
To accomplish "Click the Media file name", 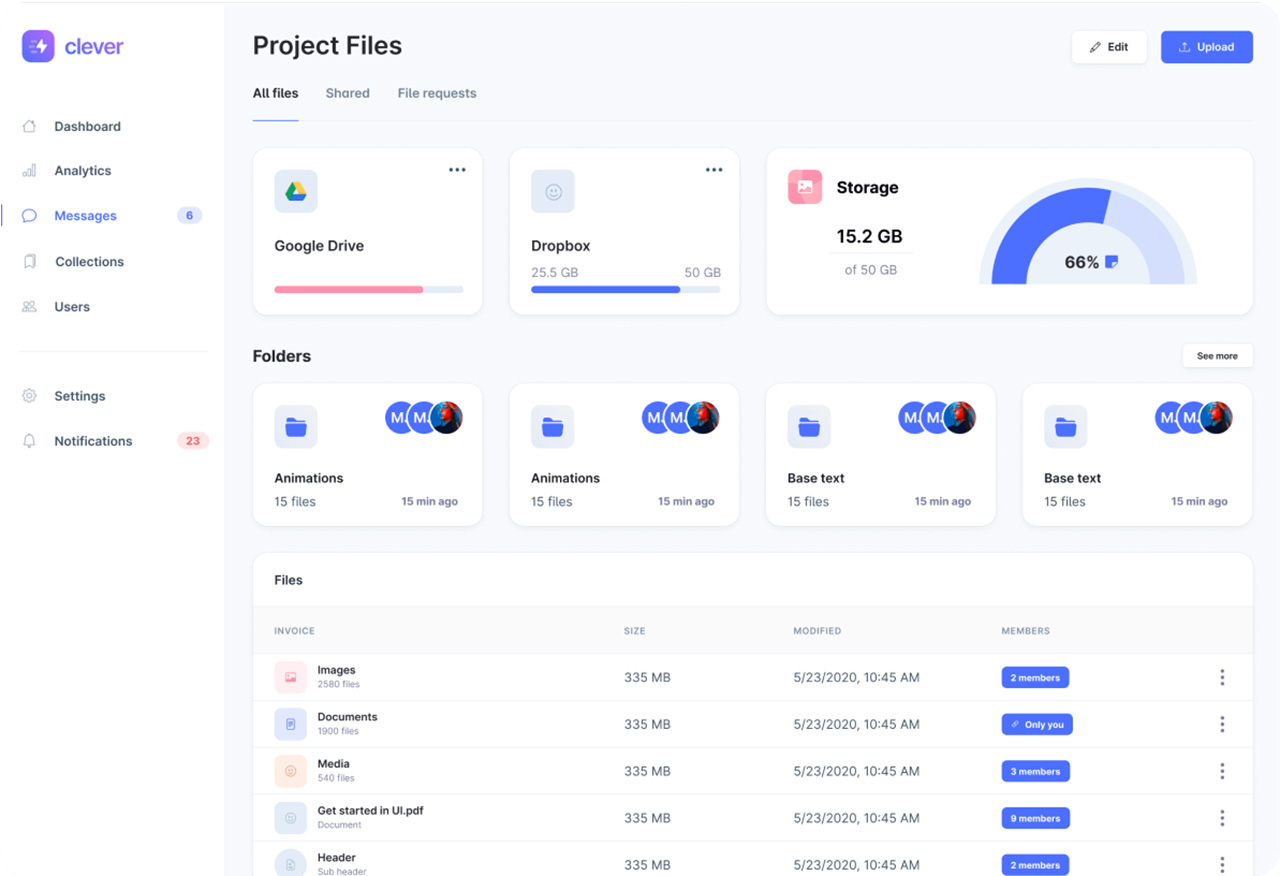I will point(333,764).
